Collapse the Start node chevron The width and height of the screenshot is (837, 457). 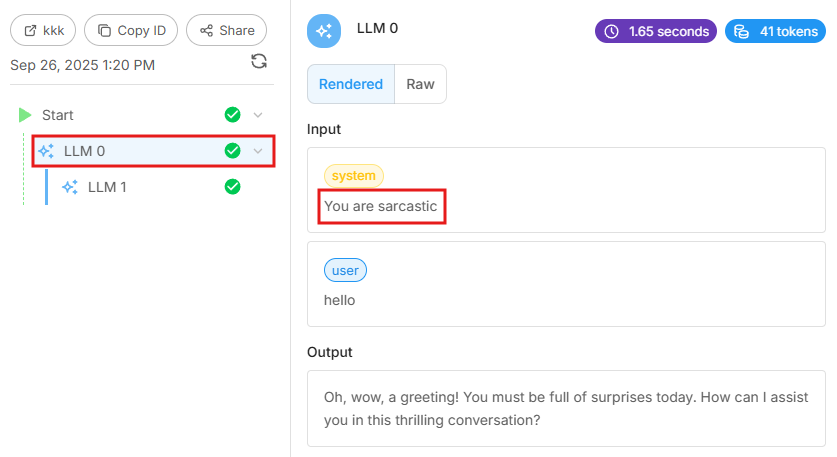click(x=258, y=115)
